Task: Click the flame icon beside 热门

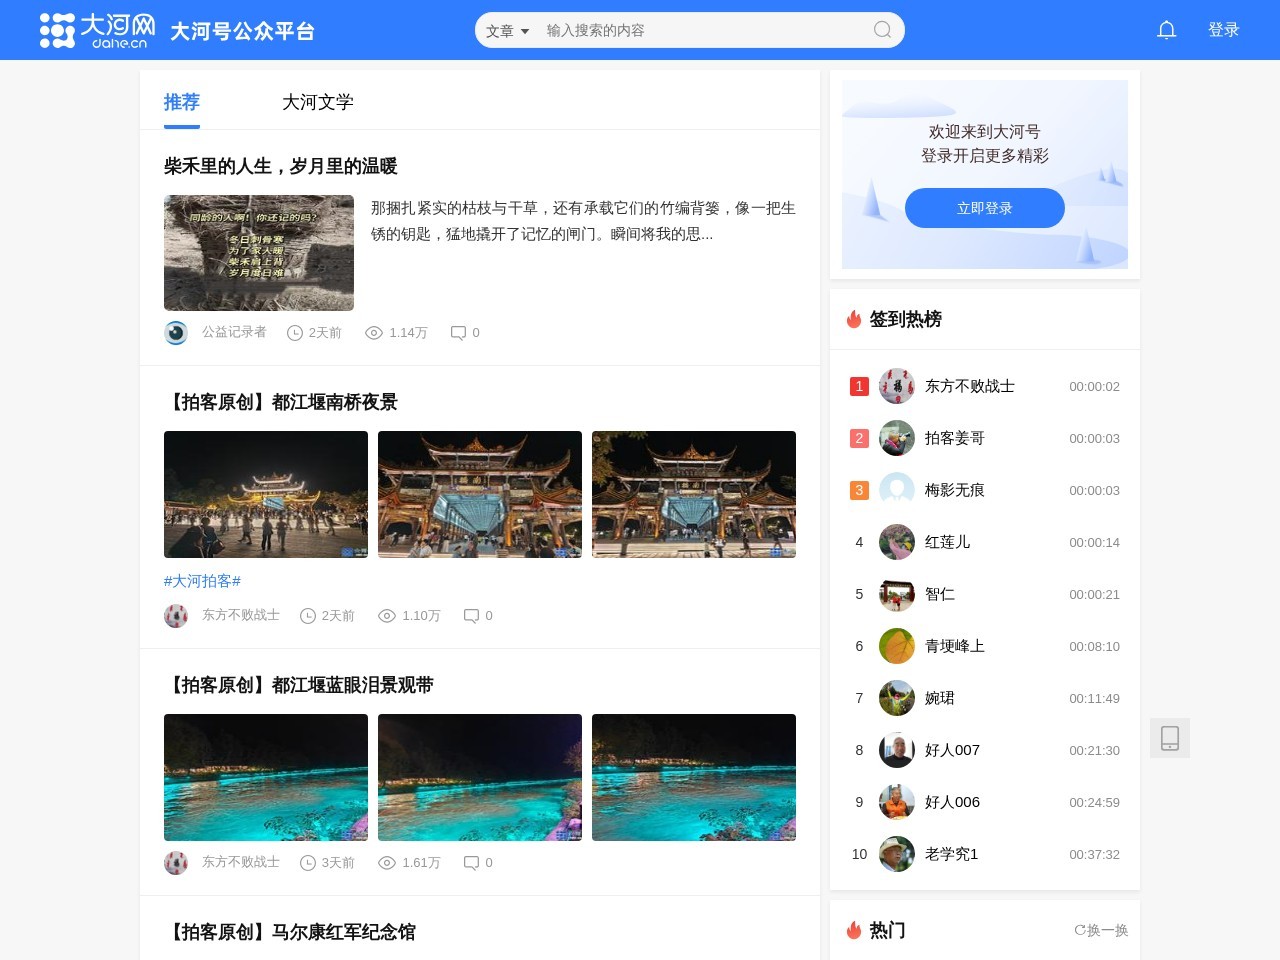Action: [854, 930]
